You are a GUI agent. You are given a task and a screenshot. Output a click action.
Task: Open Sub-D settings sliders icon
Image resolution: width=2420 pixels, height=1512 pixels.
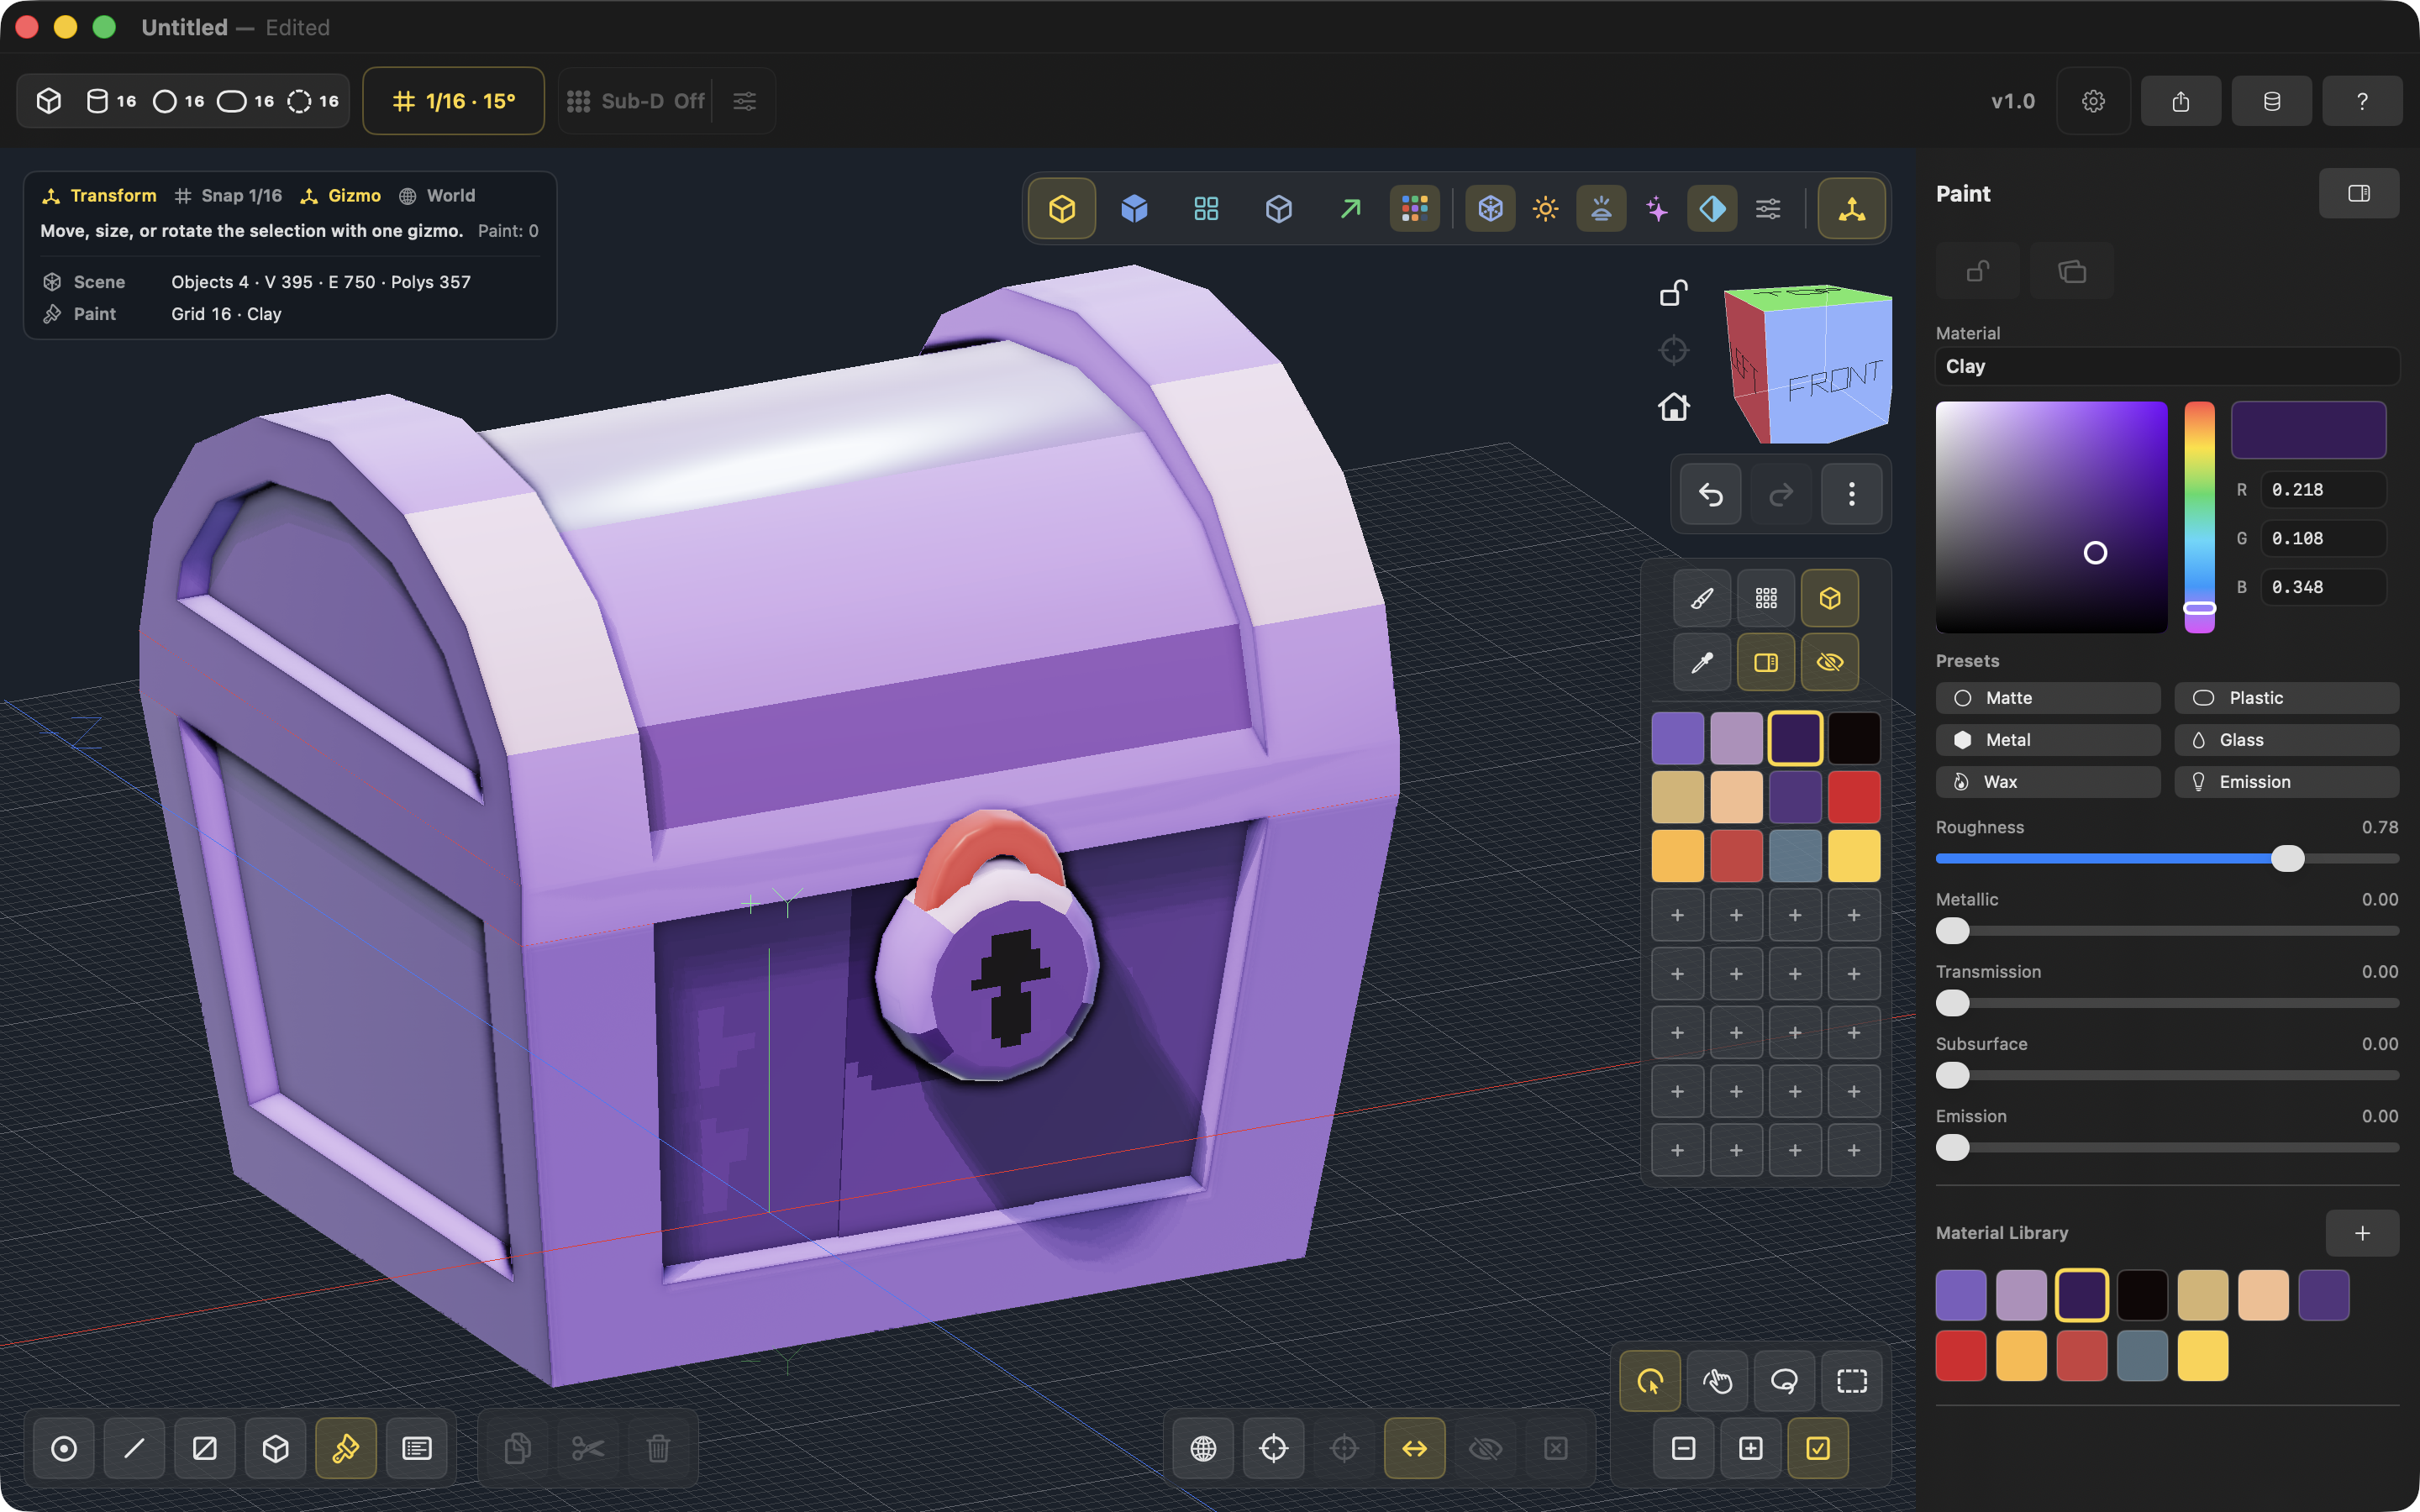pyautogui.click(x=745, y=101)
